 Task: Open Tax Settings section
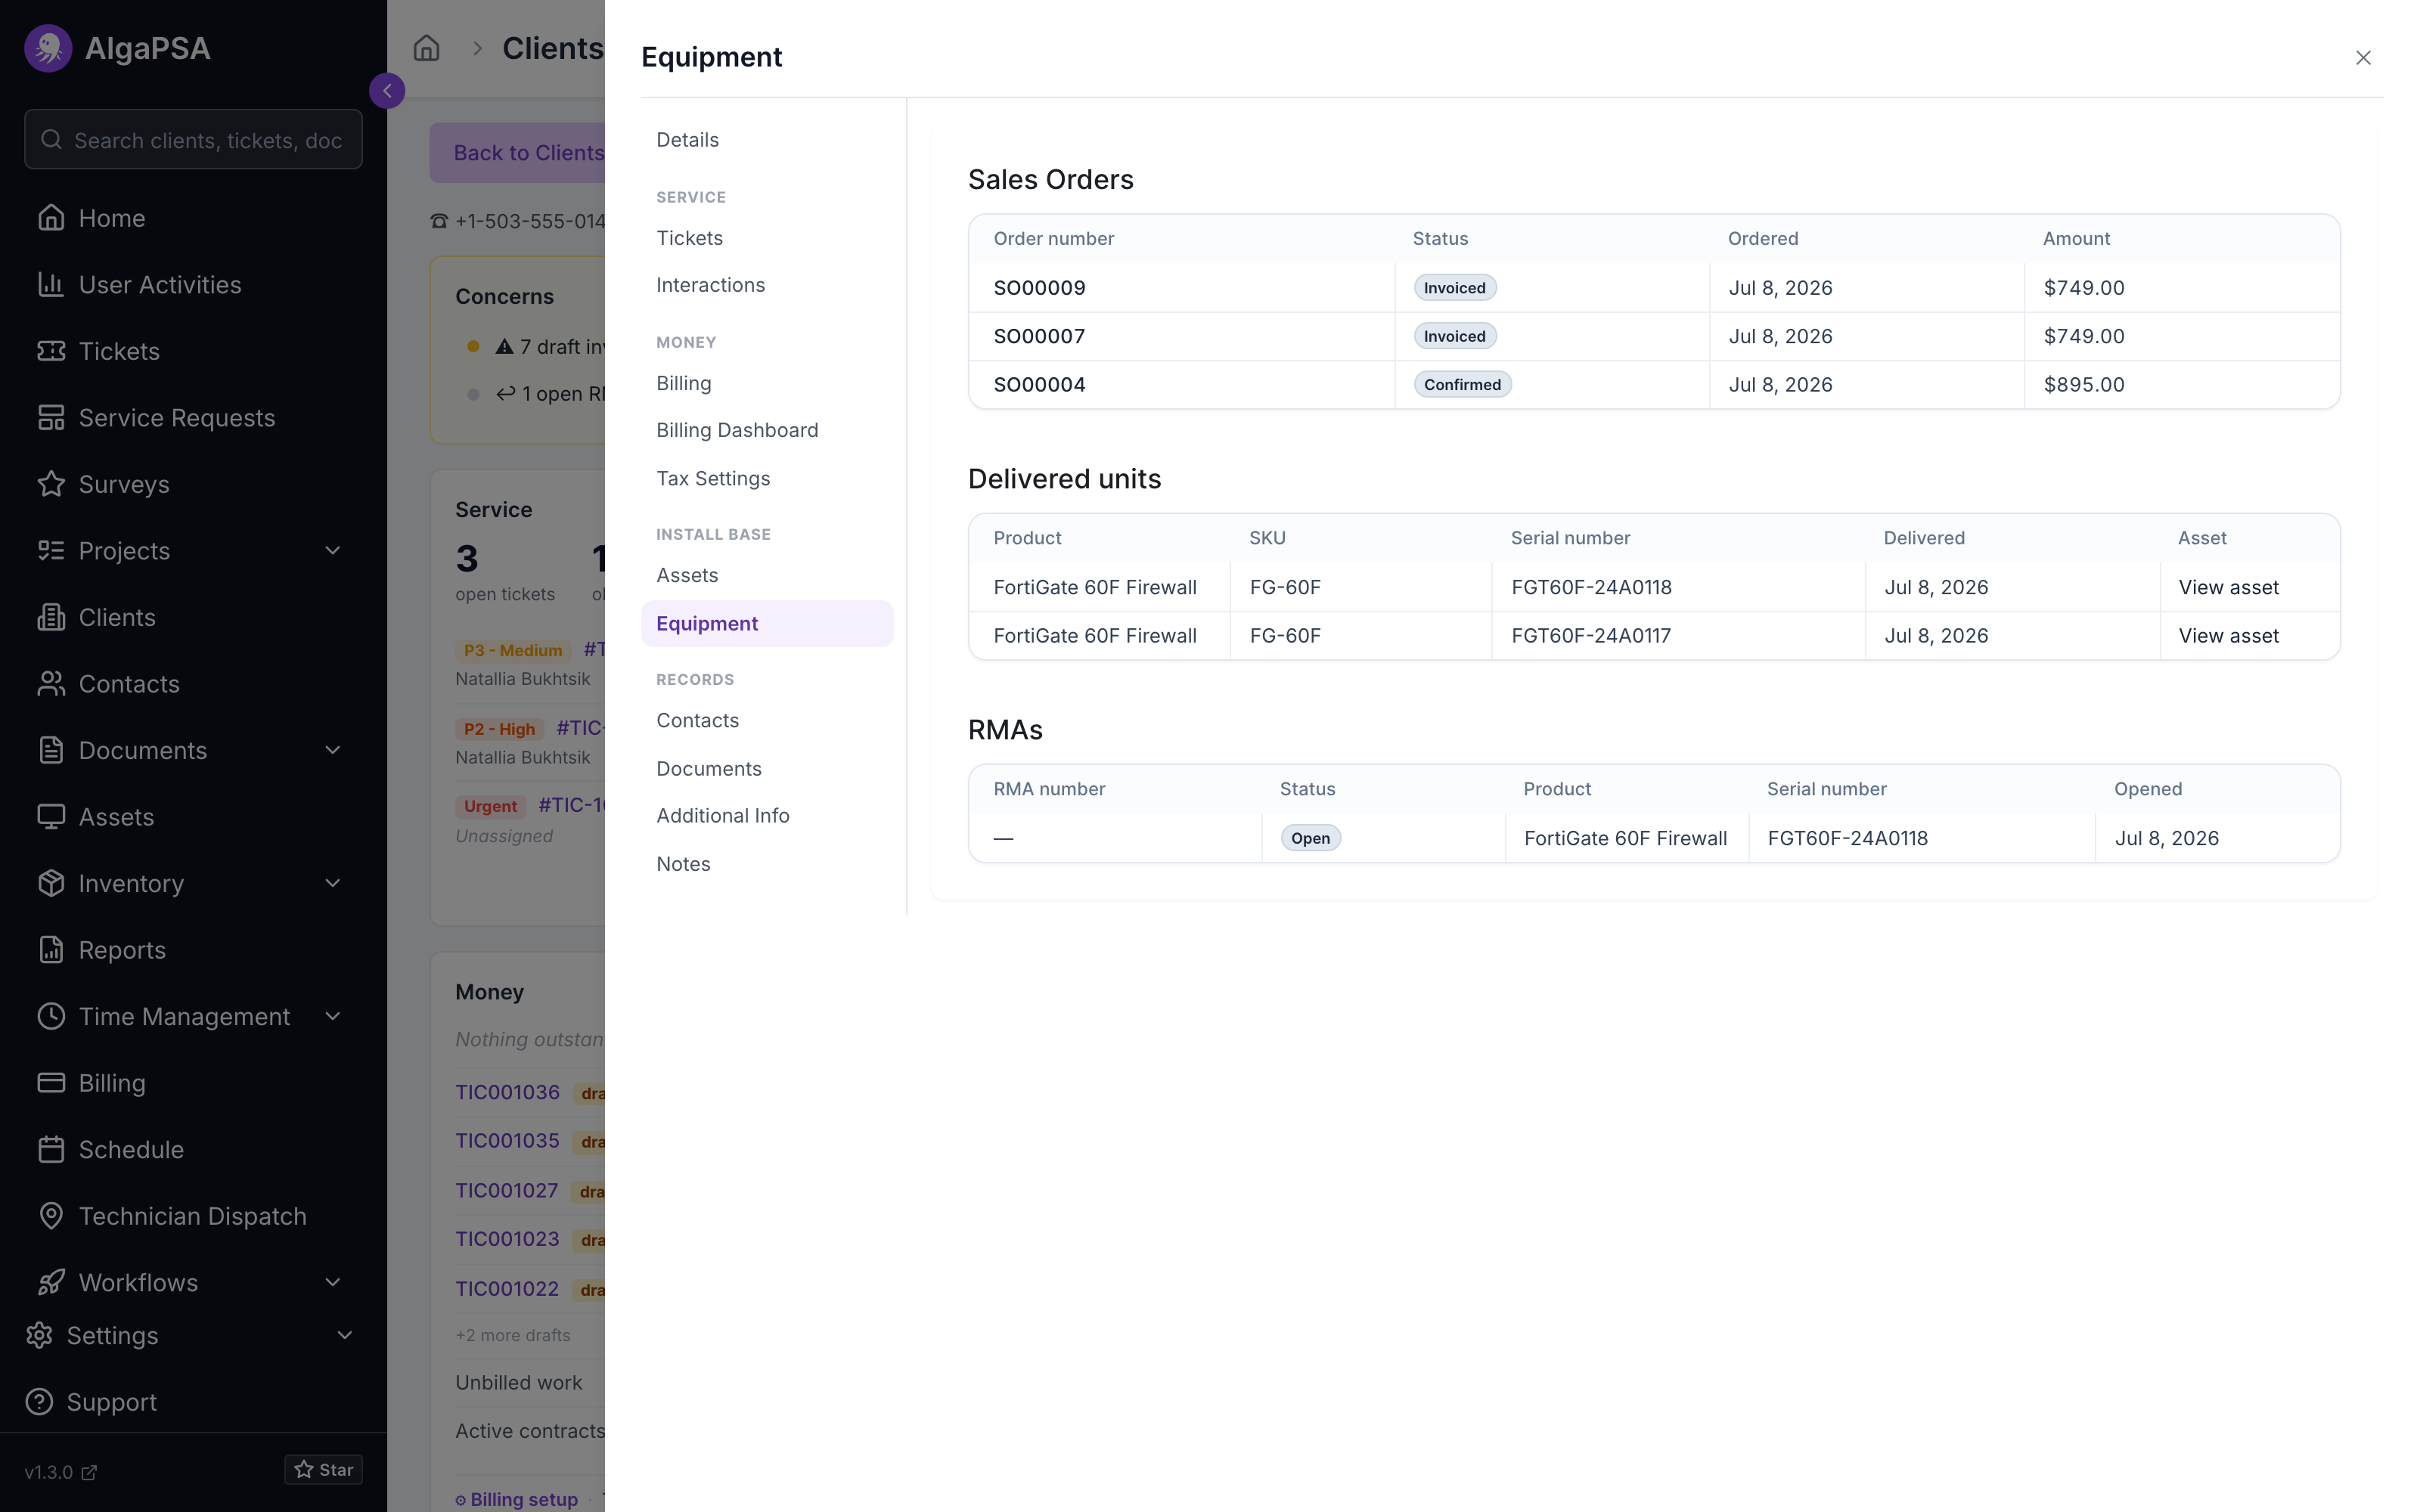point(767,478)
